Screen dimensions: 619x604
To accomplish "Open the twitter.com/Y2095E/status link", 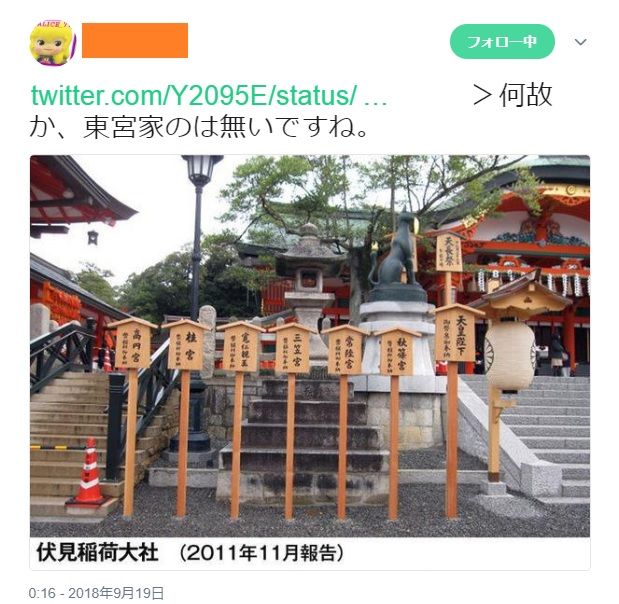I will coord(209,96).
